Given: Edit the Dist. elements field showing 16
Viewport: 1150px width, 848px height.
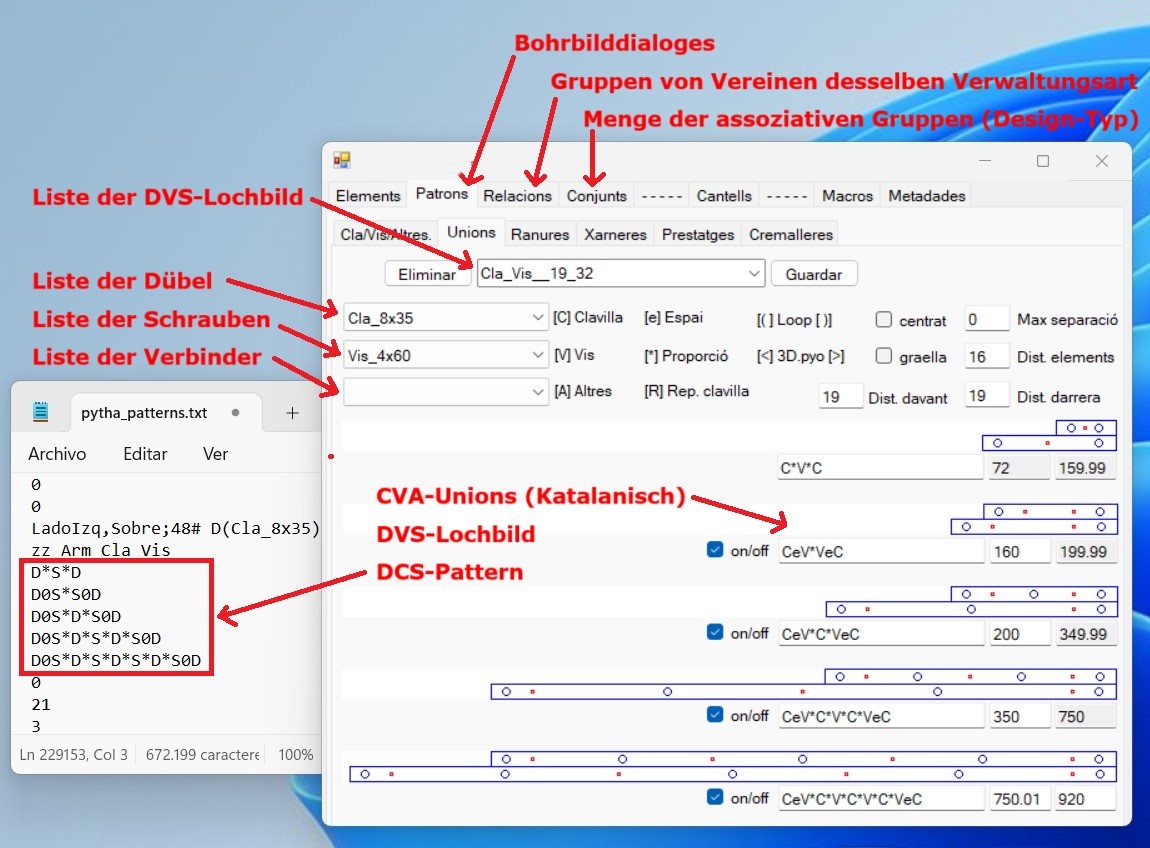Looking at the screenshot, I should point(986,357).
